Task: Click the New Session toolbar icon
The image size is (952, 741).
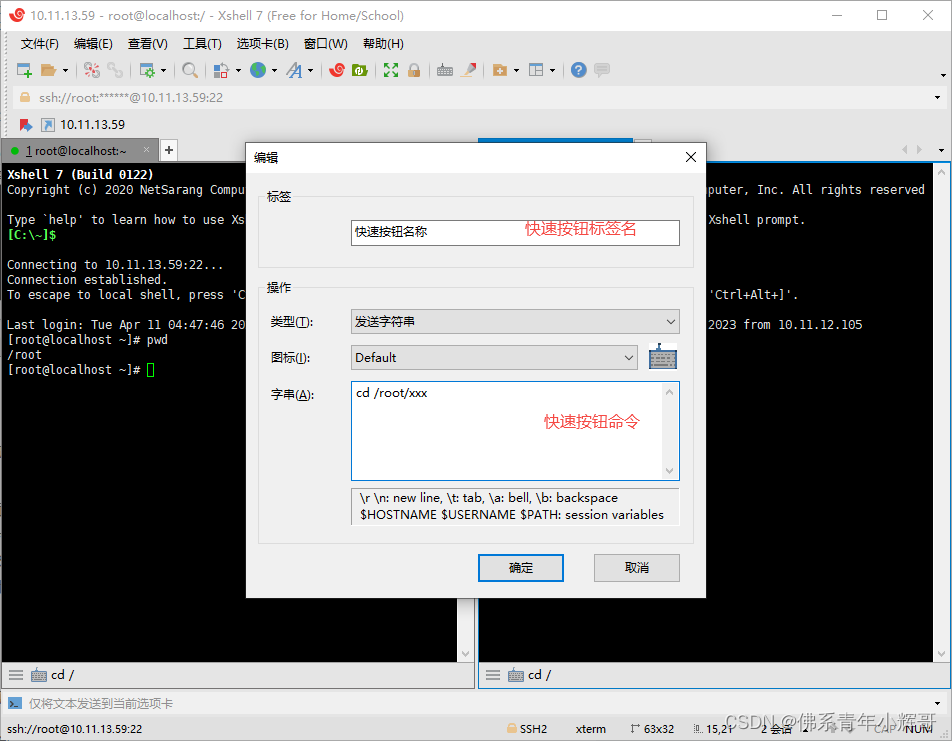Action: point(24,70)
